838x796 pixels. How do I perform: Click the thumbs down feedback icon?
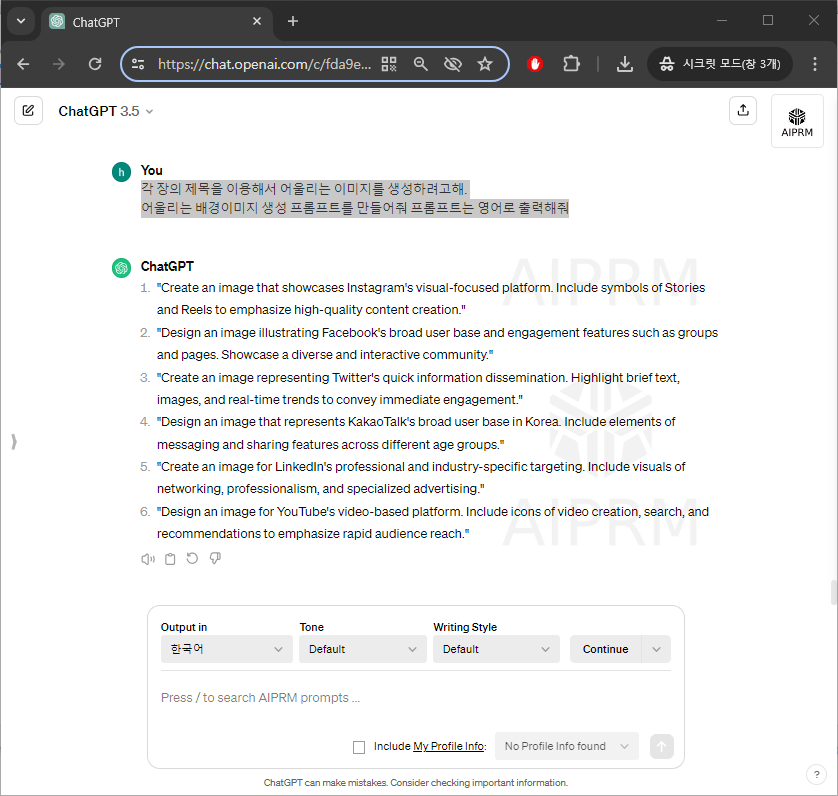tap(215, 559)
